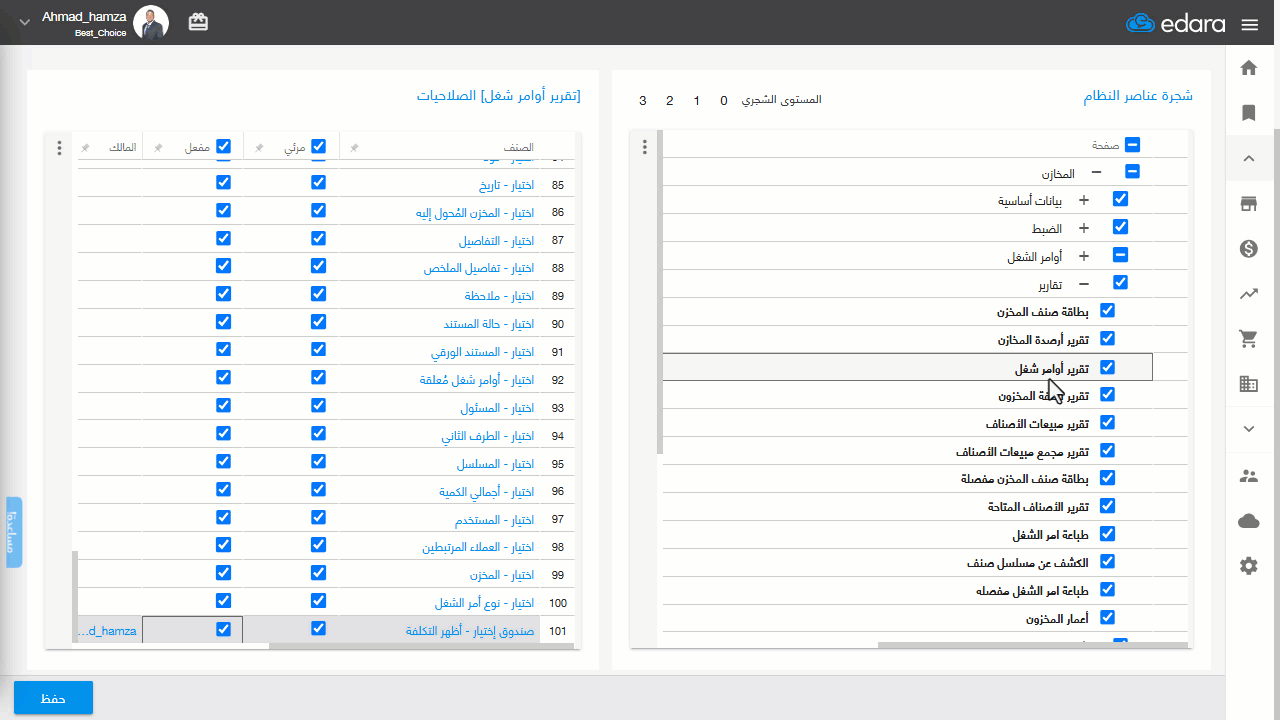Collapse sidebar section with the up chevron
Screen dimensions: 1280x720
(1248, 158)
